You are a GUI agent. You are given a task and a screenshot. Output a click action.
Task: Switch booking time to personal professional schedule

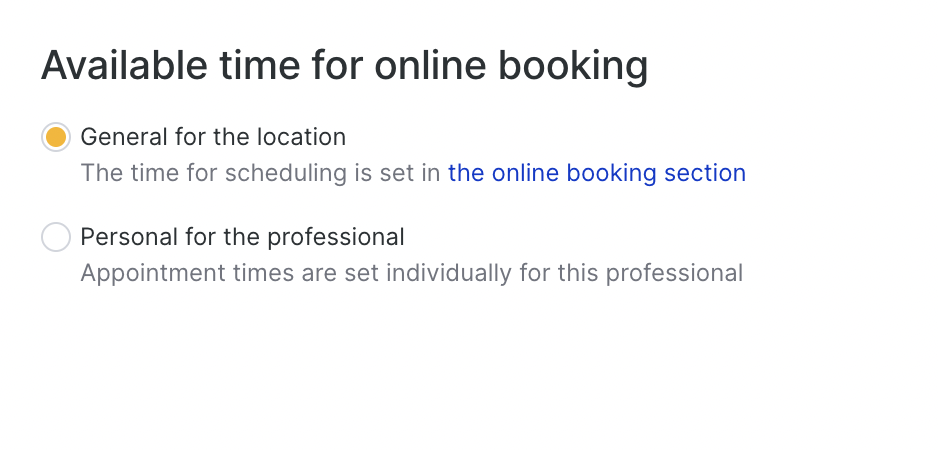click(x=56, y=237)
